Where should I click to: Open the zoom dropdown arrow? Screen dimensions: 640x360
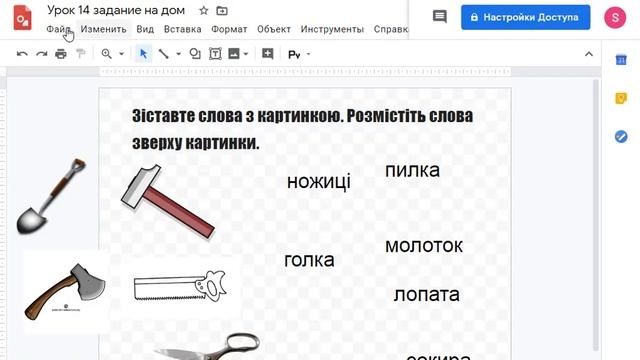[x=121, y=54]
